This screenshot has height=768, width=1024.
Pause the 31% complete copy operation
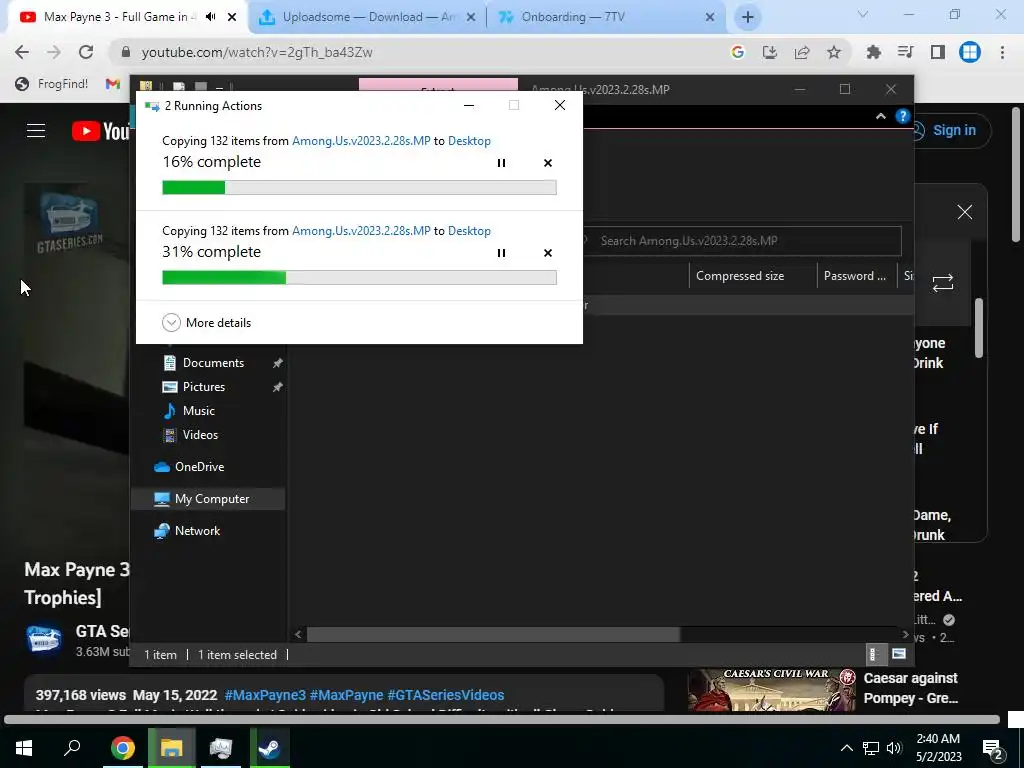501,253
